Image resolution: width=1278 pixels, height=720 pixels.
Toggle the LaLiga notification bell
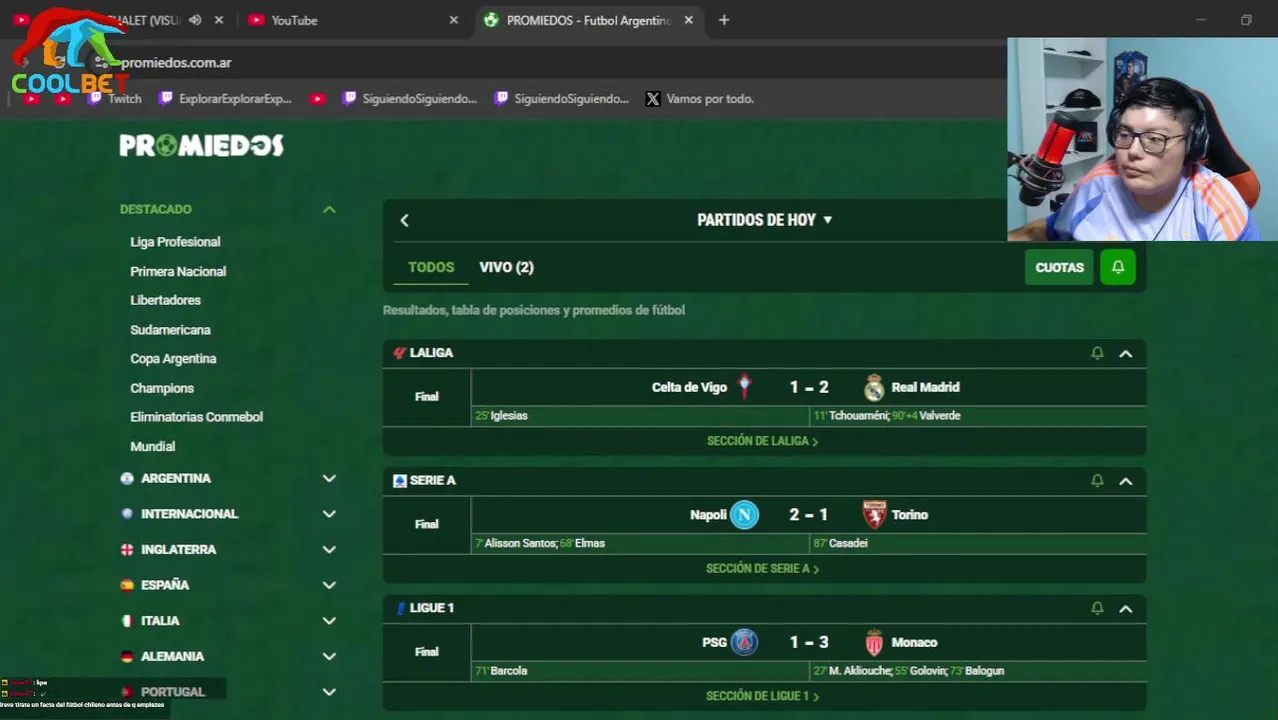(x=1097, y=353)
